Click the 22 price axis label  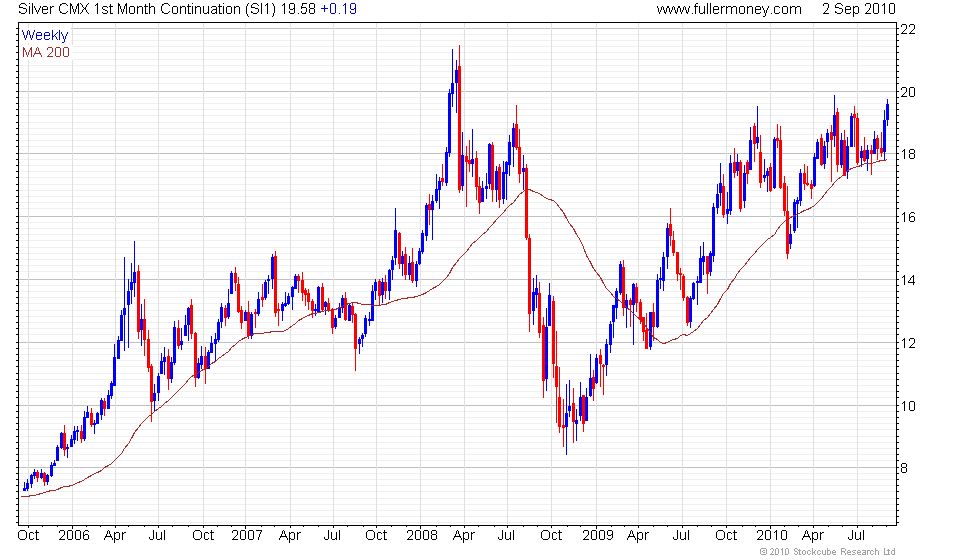coord(908,29)
